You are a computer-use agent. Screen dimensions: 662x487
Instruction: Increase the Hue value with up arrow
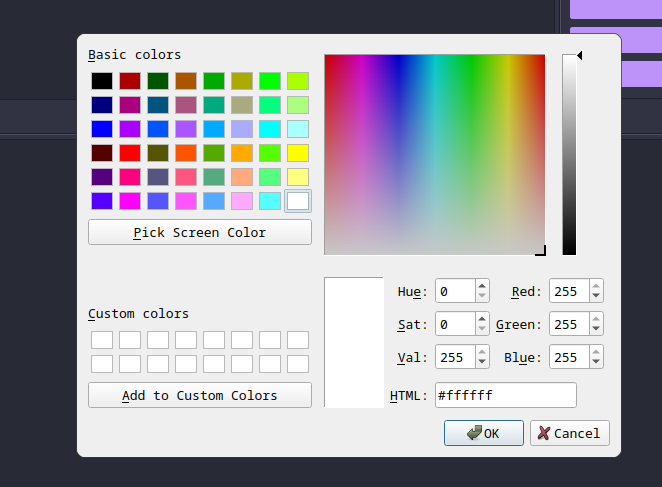point(482,286)
